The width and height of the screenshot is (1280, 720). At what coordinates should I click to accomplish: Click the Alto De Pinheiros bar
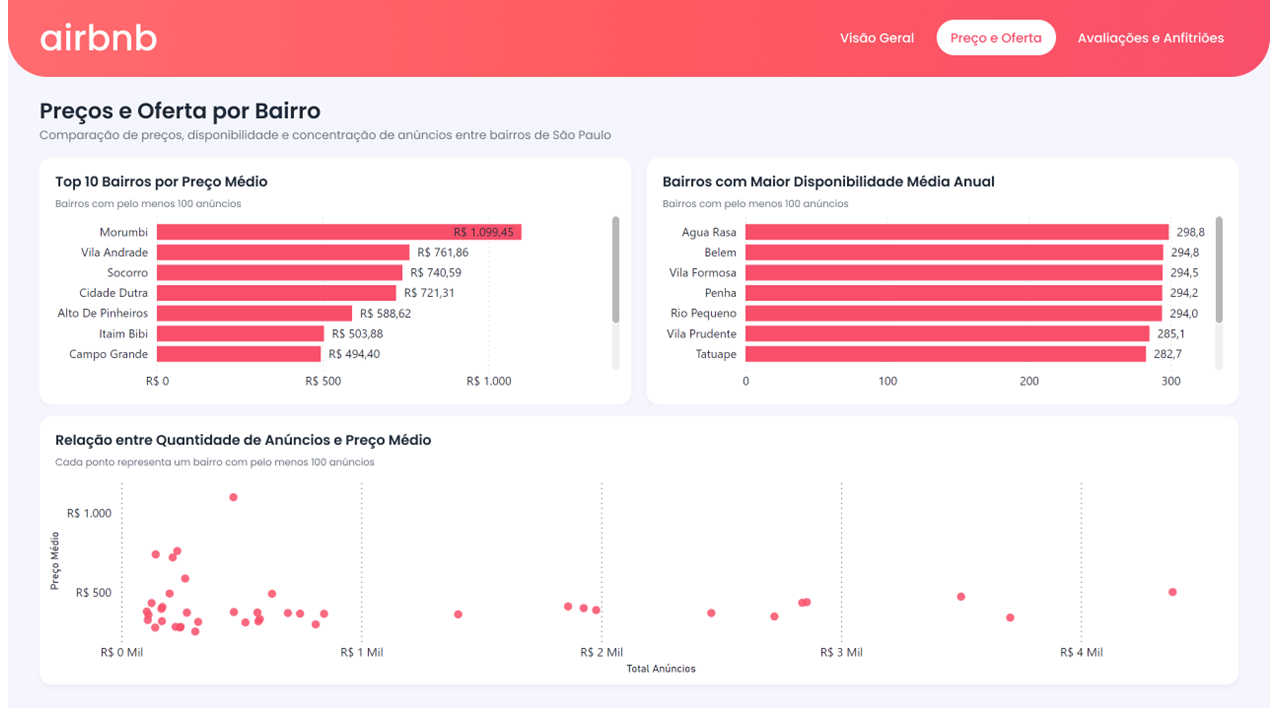254,313
